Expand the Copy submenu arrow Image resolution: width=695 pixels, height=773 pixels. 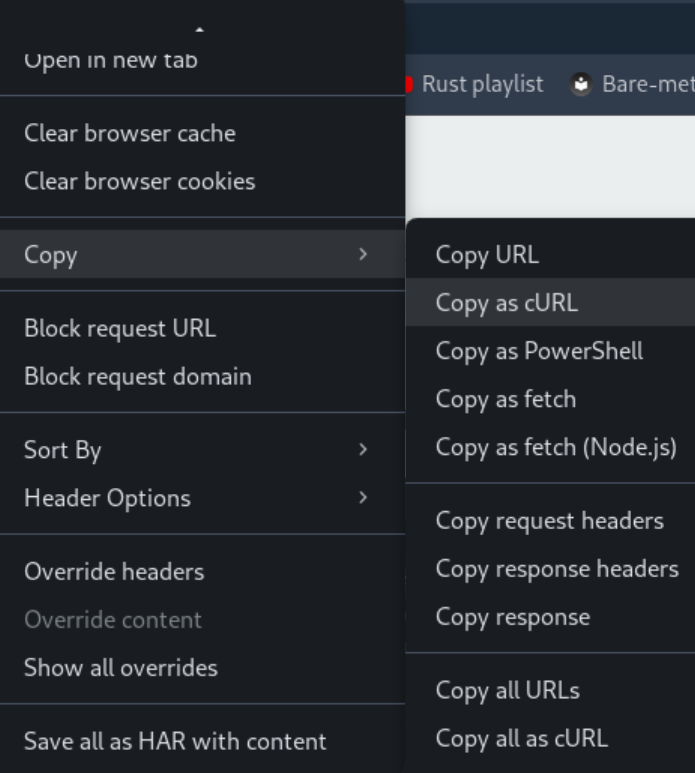pos(362,254)
